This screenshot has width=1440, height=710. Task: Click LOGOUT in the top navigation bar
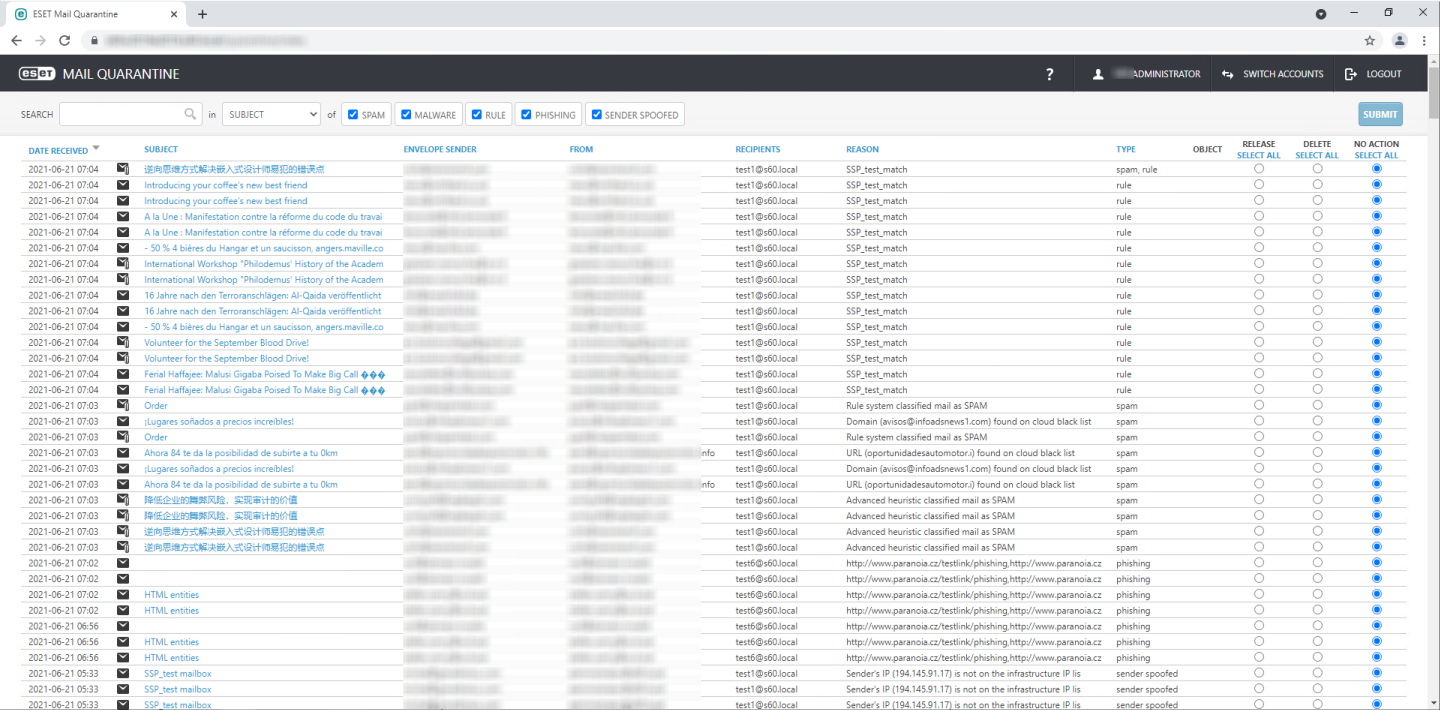click(1383, 73)
